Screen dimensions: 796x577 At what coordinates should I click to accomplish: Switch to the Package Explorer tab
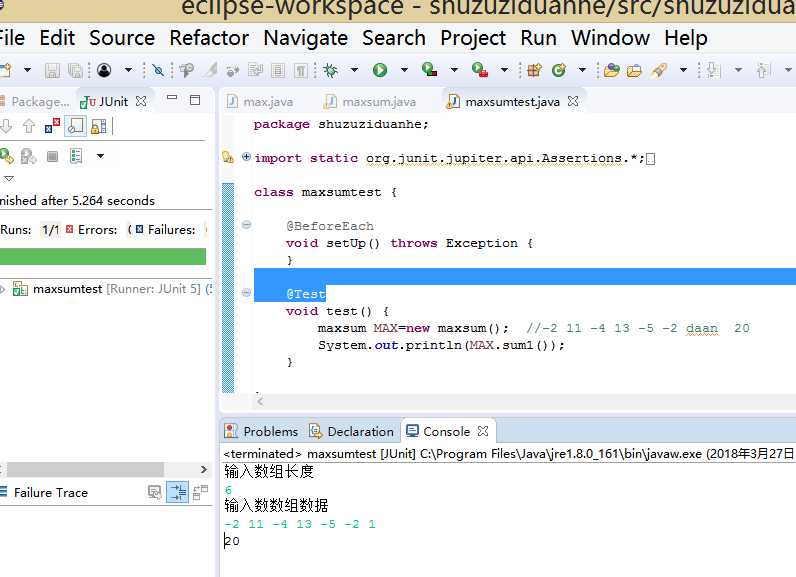[x=35, y=101]
